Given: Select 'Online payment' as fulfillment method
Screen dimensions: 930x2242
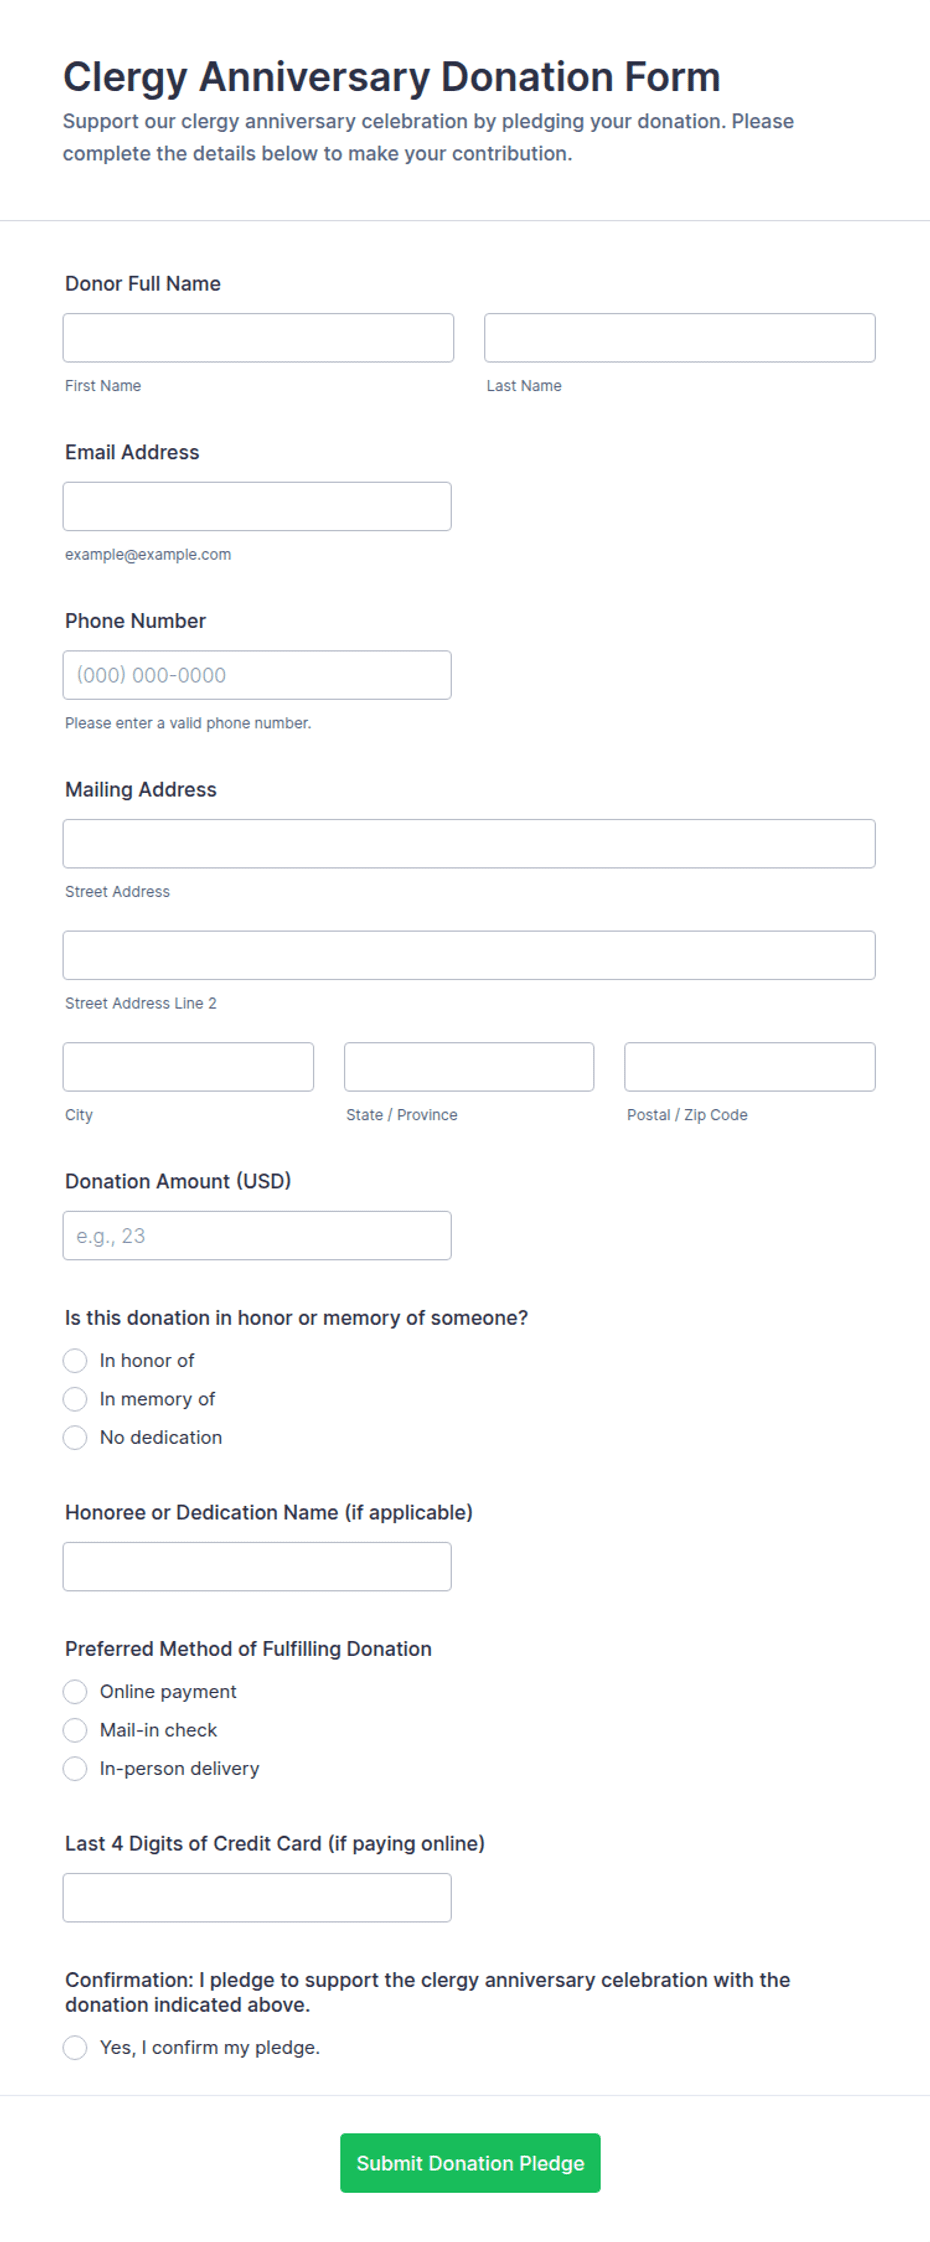Looking at the screenshot, I should [75, 1691].
